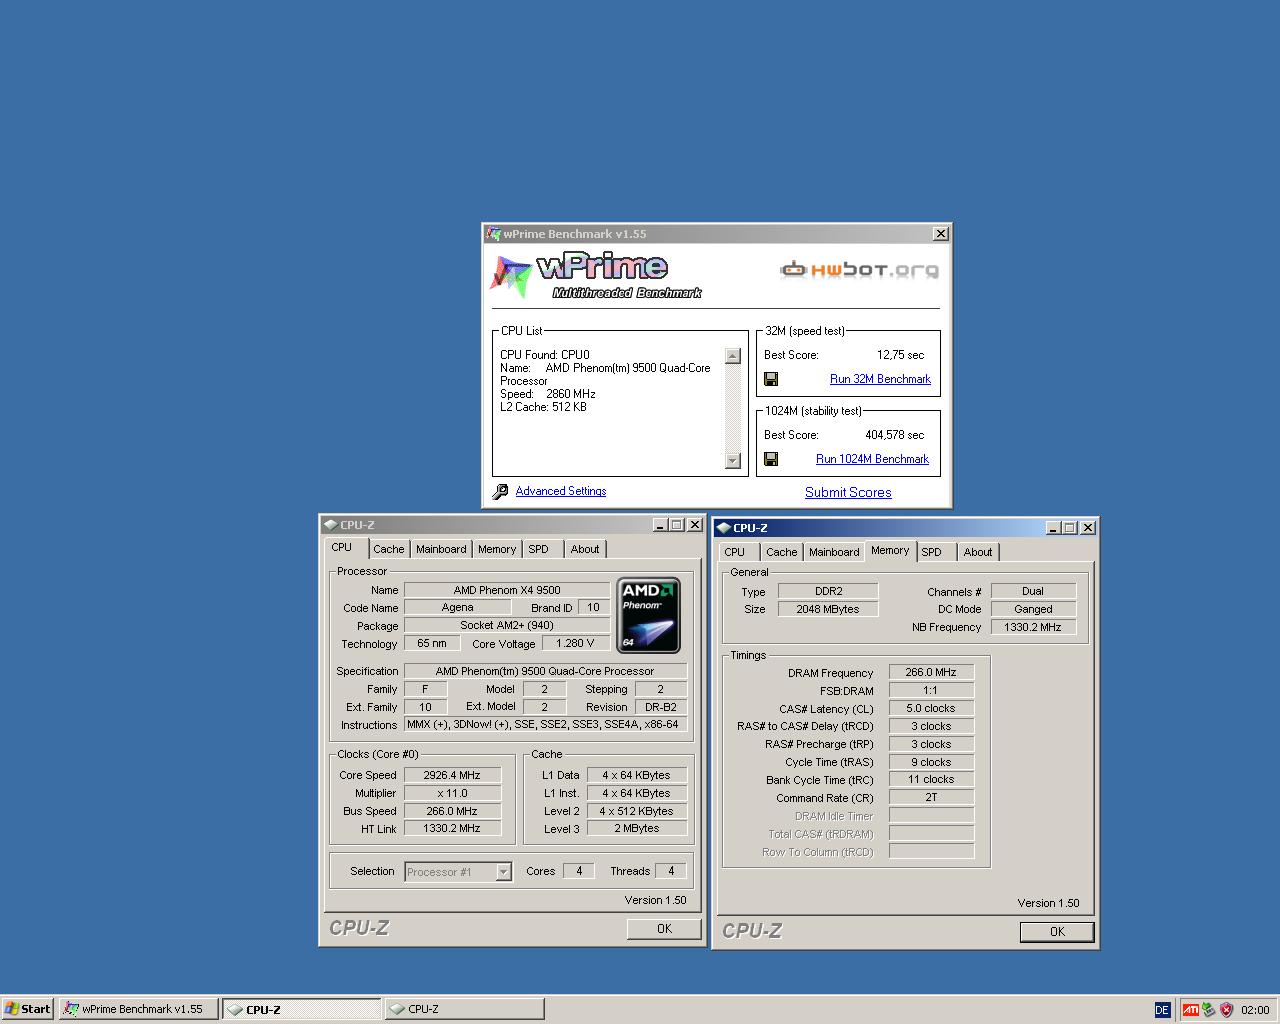Click right CPU-Z window title icon

(723, 528)
